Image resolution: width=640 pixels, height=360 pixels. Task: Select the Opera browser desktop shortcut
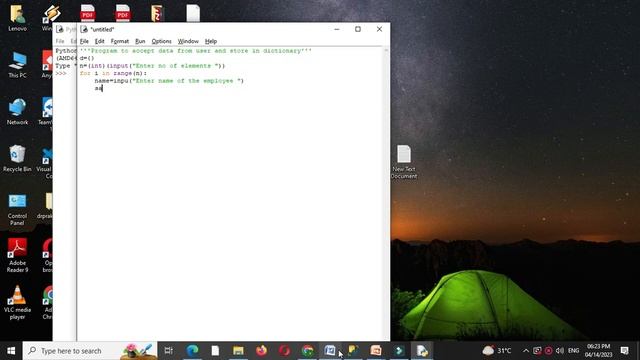point(47,256)
